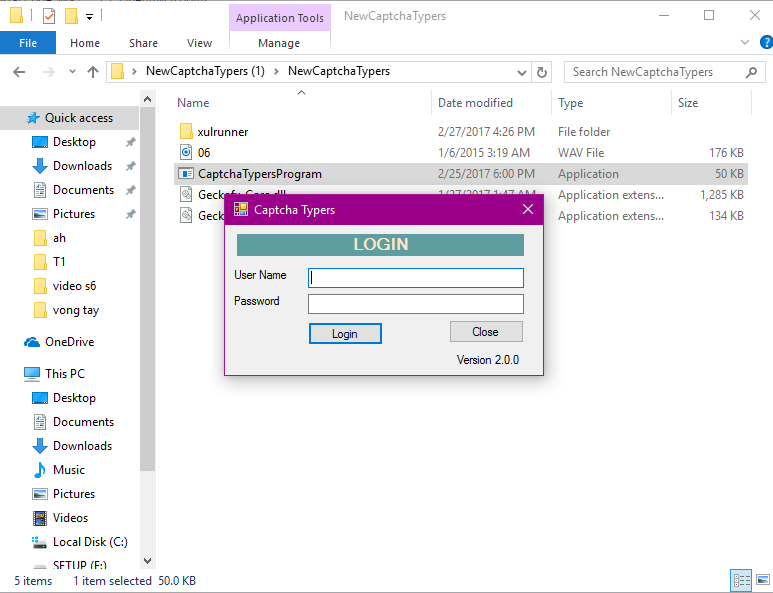Switch to Details view in status bar
This screenshot has width=773, height=593.
pos(741,580)
